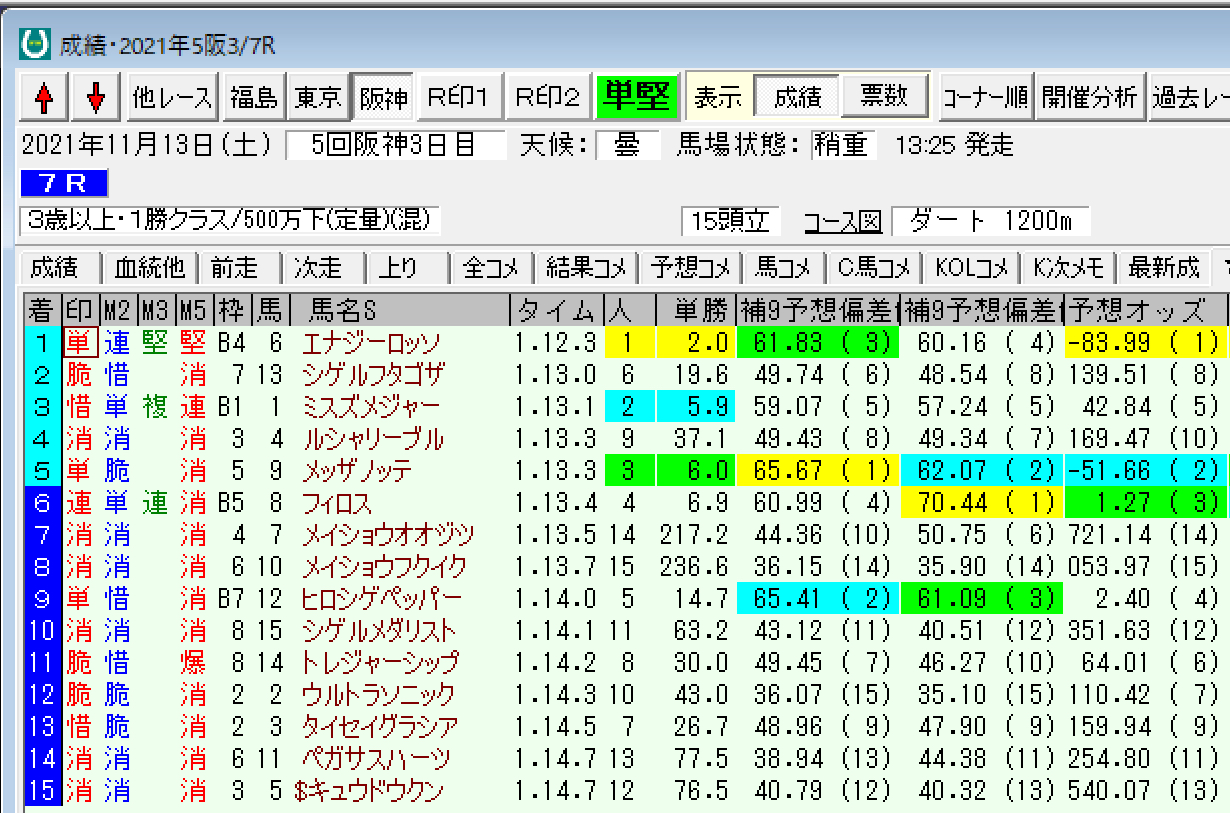Select the 馬コメ tab
Screen dimensions: 1230x813
[x=785, y=268]
